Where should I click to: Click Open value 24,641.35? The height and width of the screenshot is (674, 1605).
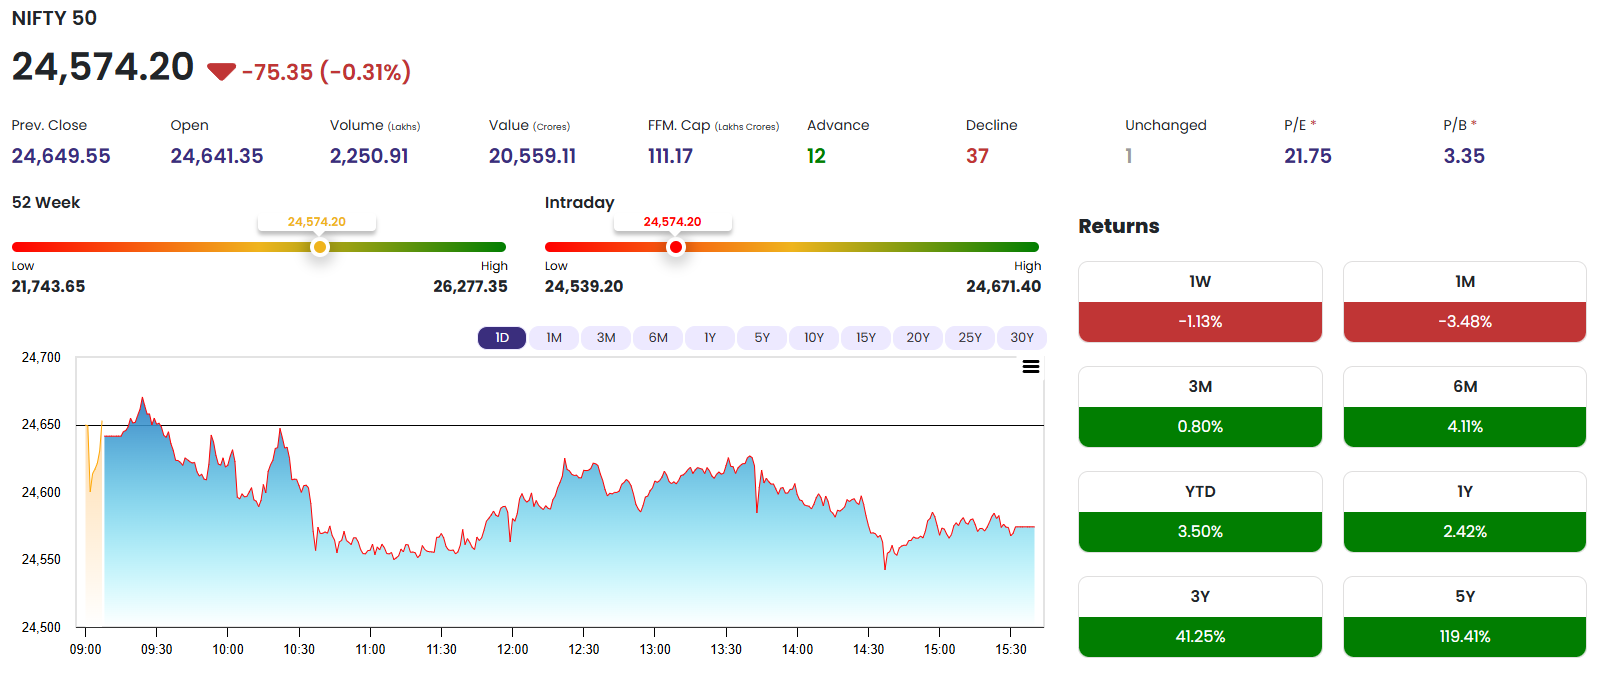(x=217, y=156)
